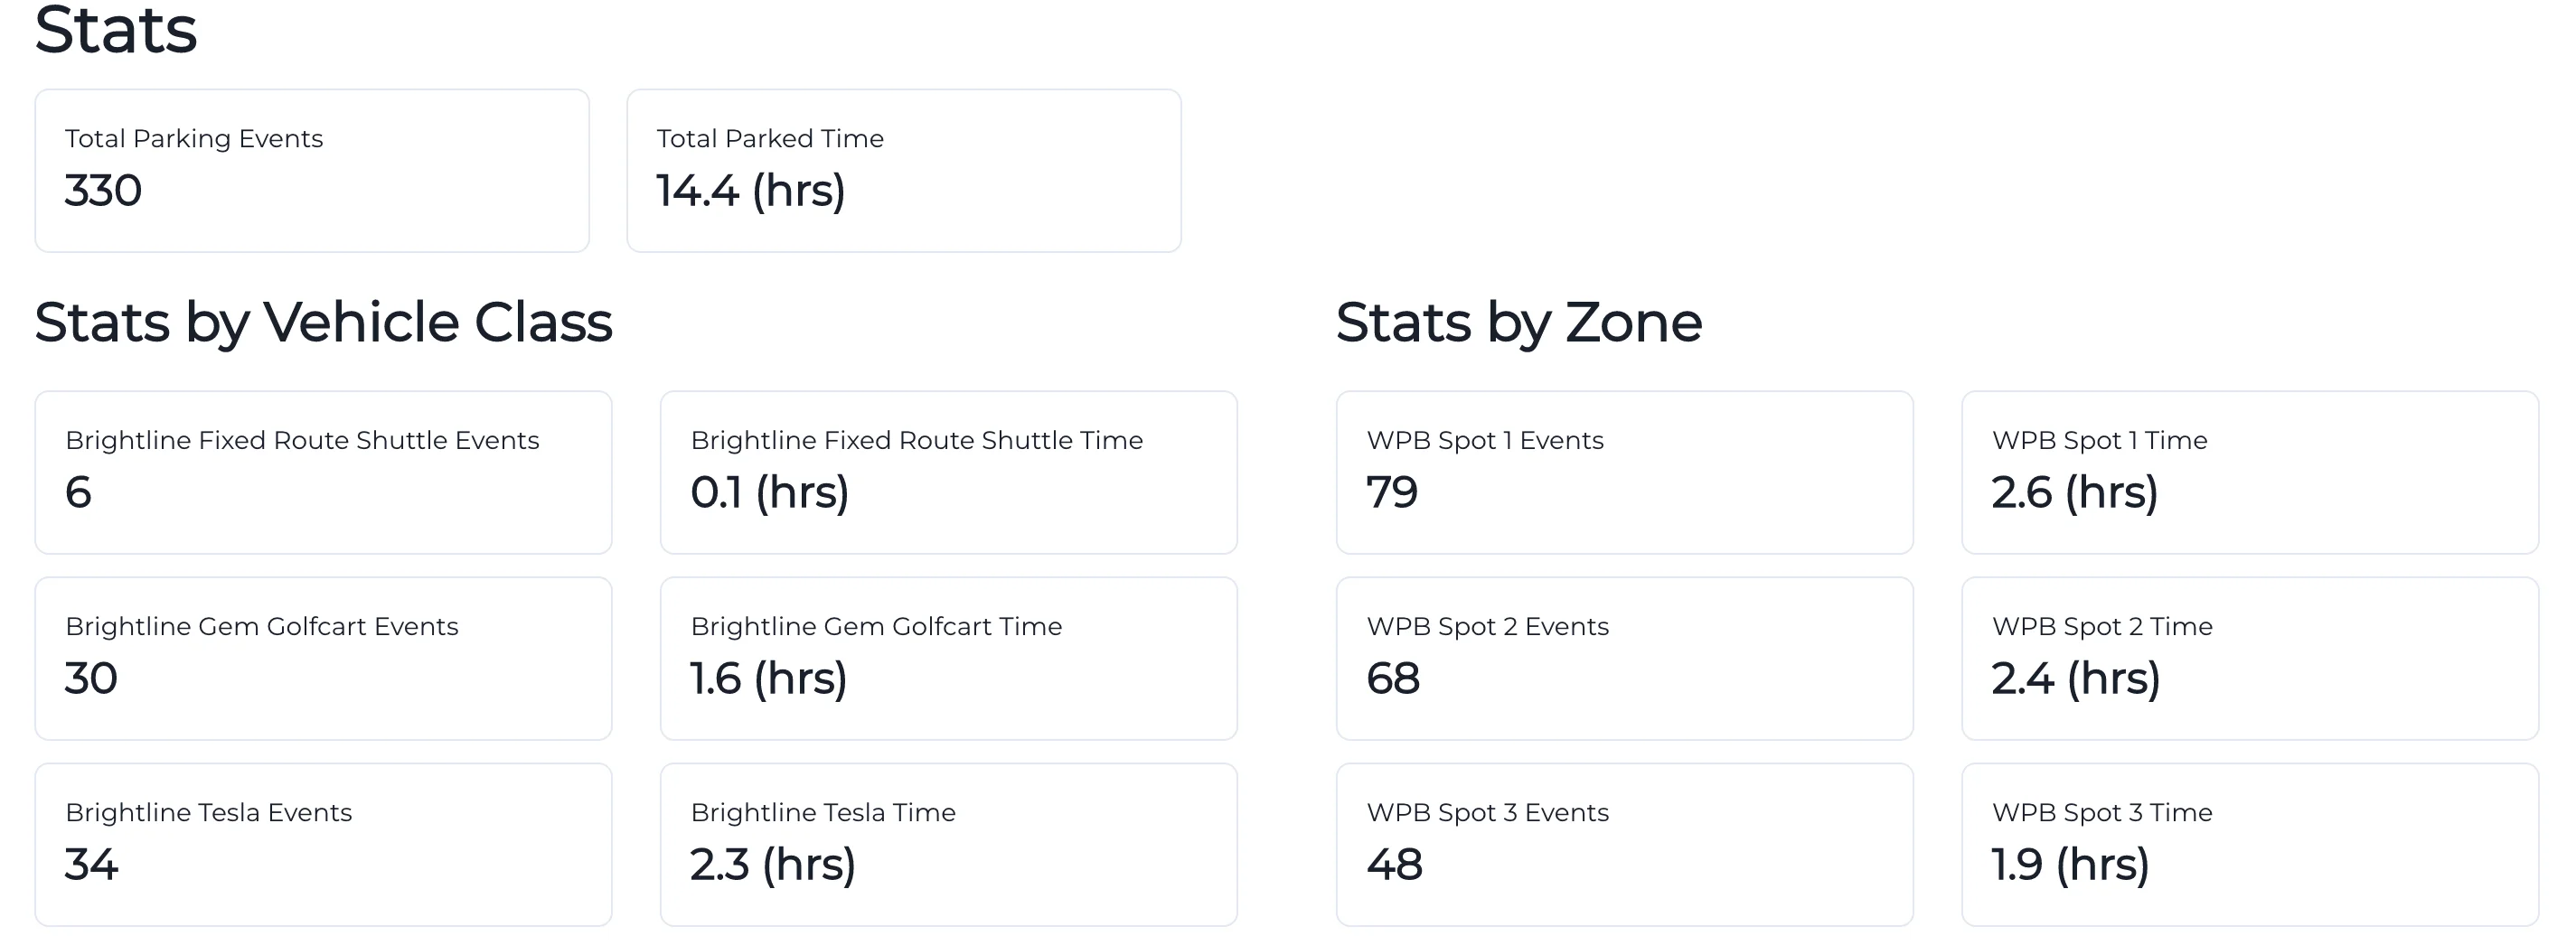Select the Brightline Tesla Events card
Image resolution: width=2576 pixels, height=945 pixels.
point(323,844)
